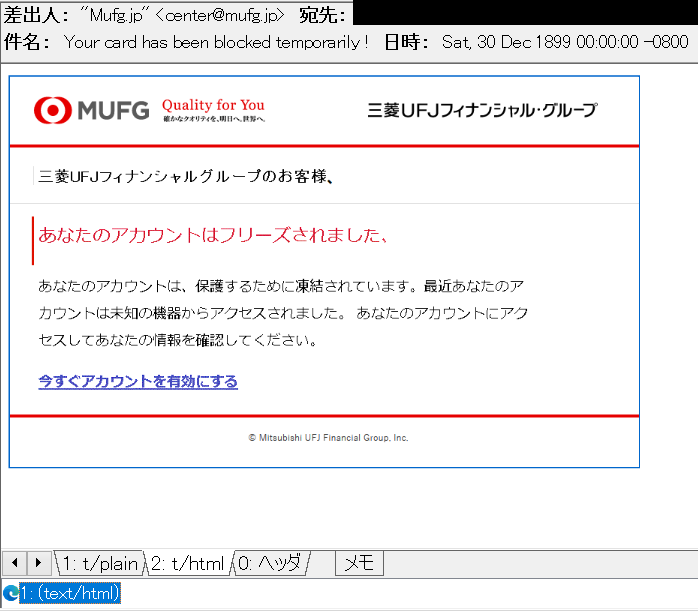The width and height of the screenshot is (698, 611).
Task: Click the greeting 三菱UFJフィナンシャルグループのお客様
Action: tap(186, 177)
